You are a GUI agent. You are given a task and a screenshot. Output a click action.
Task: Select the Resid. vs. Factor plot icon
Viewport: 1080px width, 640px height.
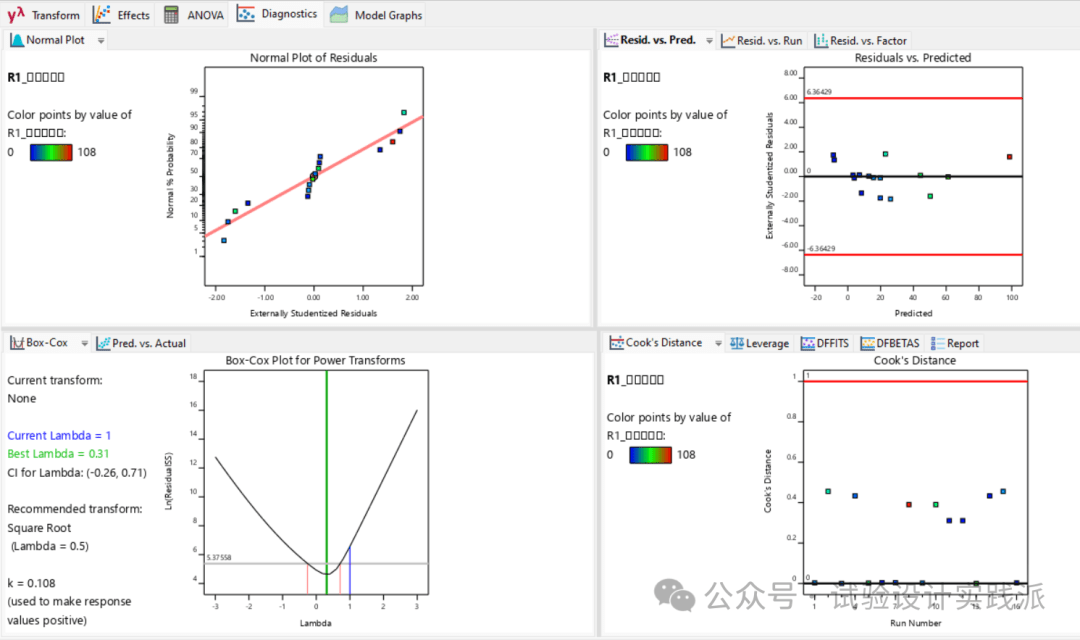click(820, 41)
